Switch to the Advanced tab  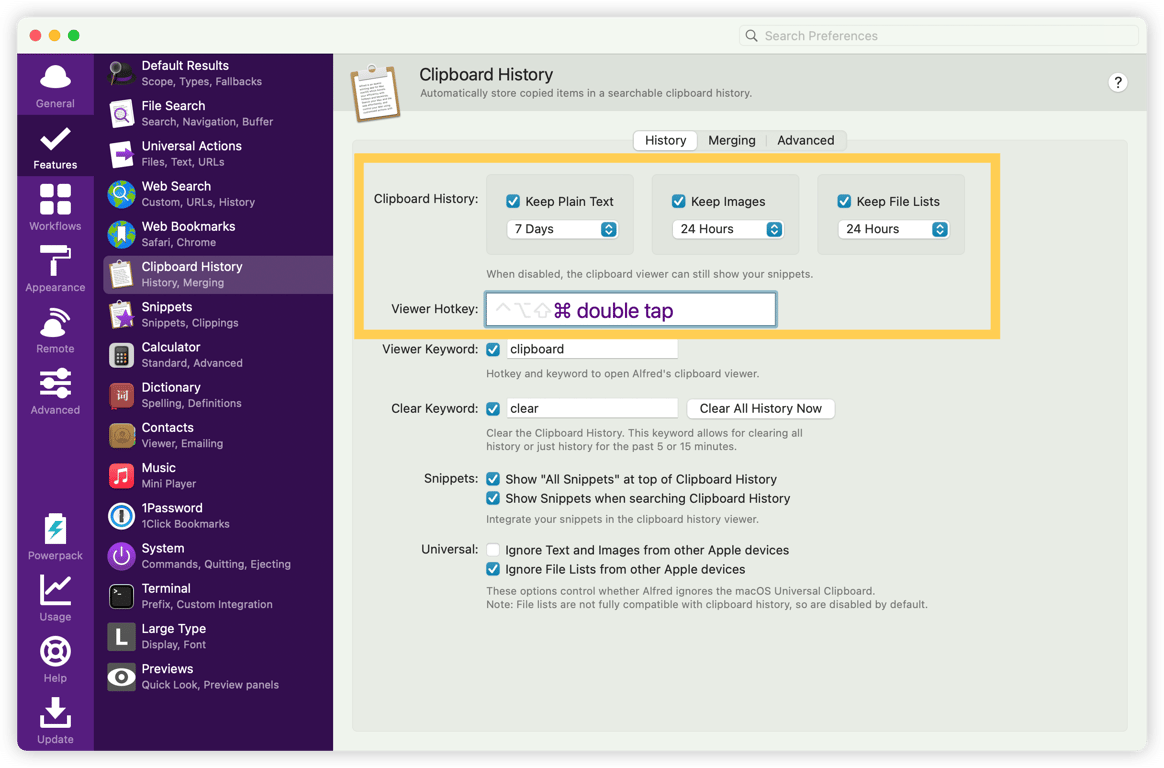pos(805,140)
